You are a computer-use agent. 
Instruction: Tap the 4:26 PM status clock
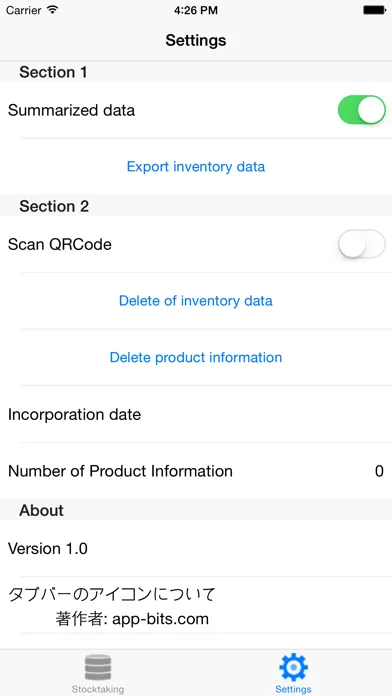pyautogui.click(x=196, y=10)
